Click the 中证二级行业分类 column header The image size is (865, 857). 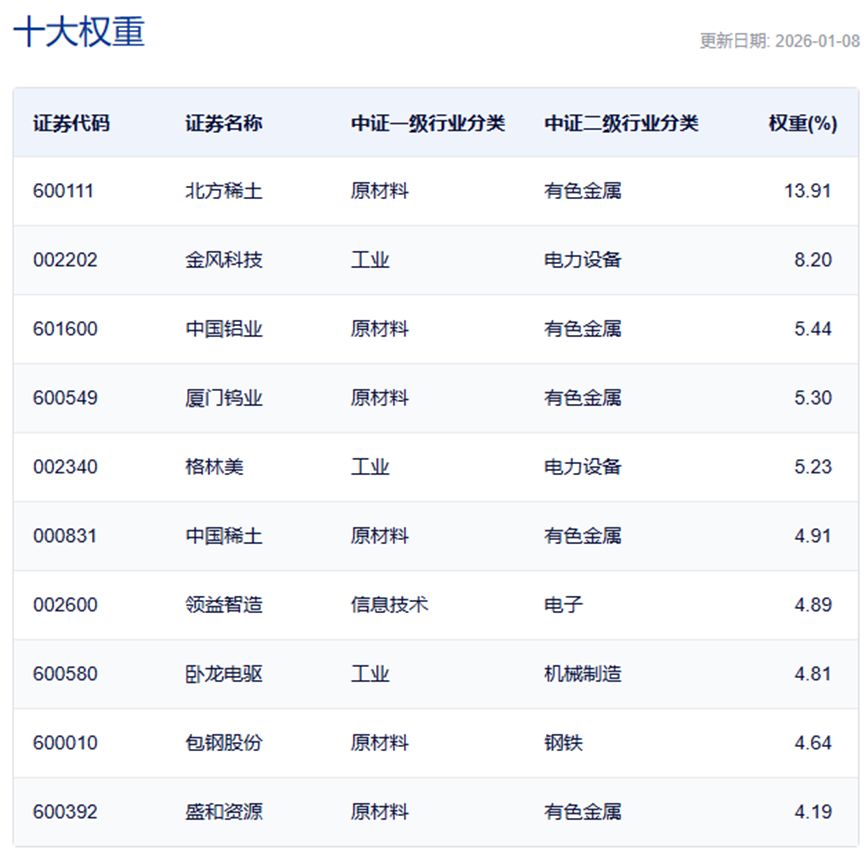coord(621,123)
